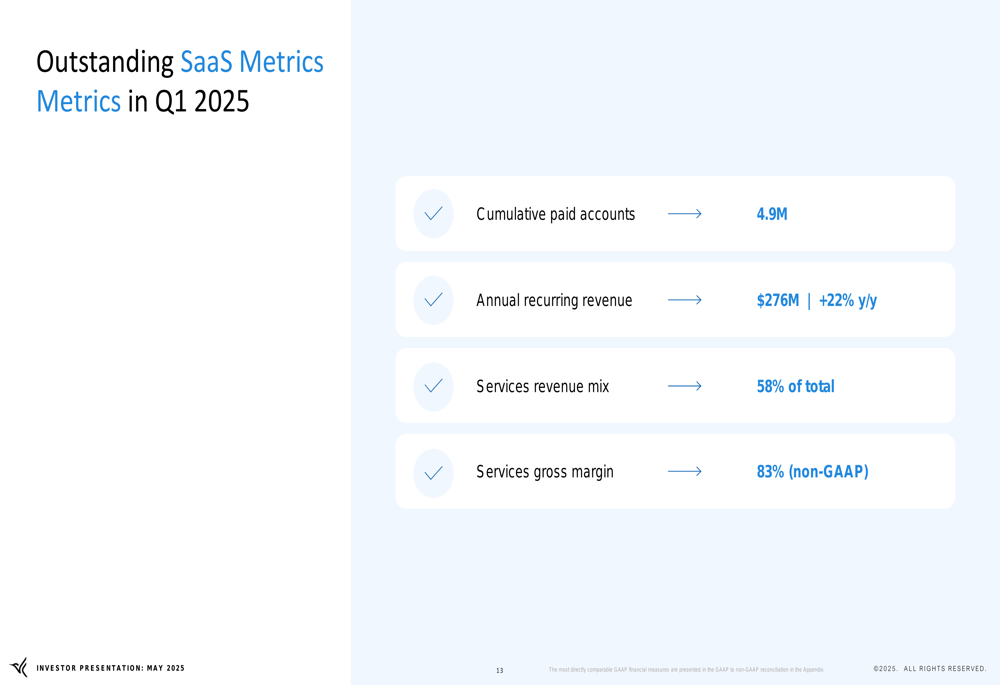This screenshot has height=685, width=1000.
Task: Click the arrow in the Services gross margin row
Action: point(685,471)
